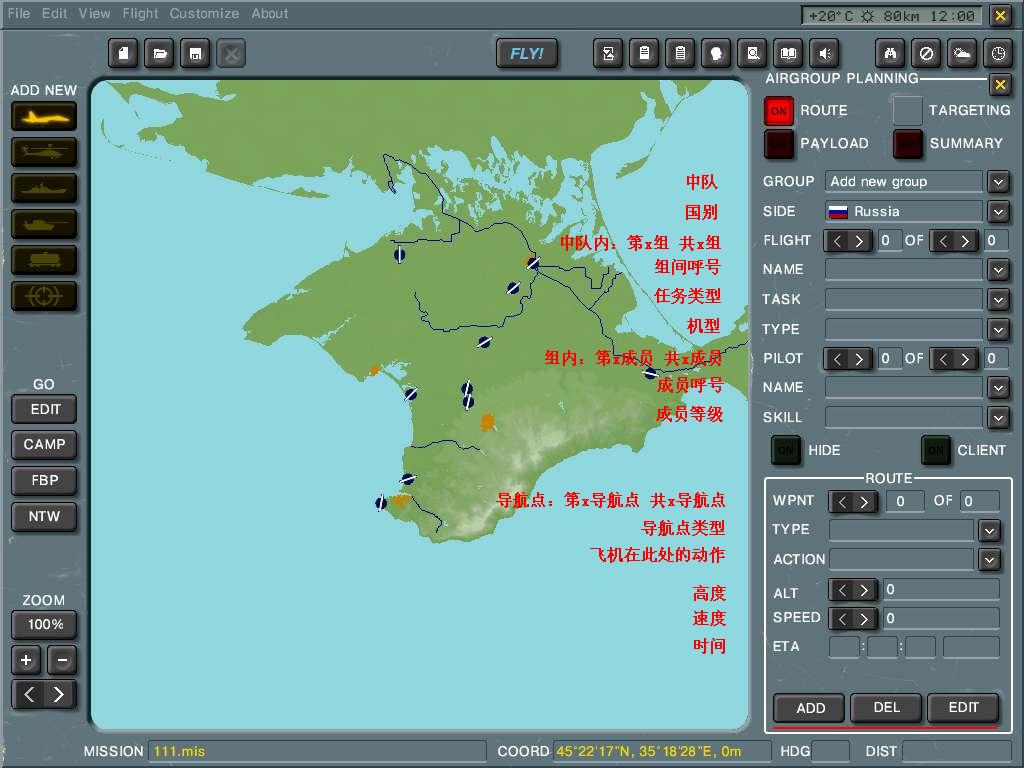Open the GROUP dropdown list
Image resolution: width=1024 pixels, height=768 pixels.
click(998, 182)
